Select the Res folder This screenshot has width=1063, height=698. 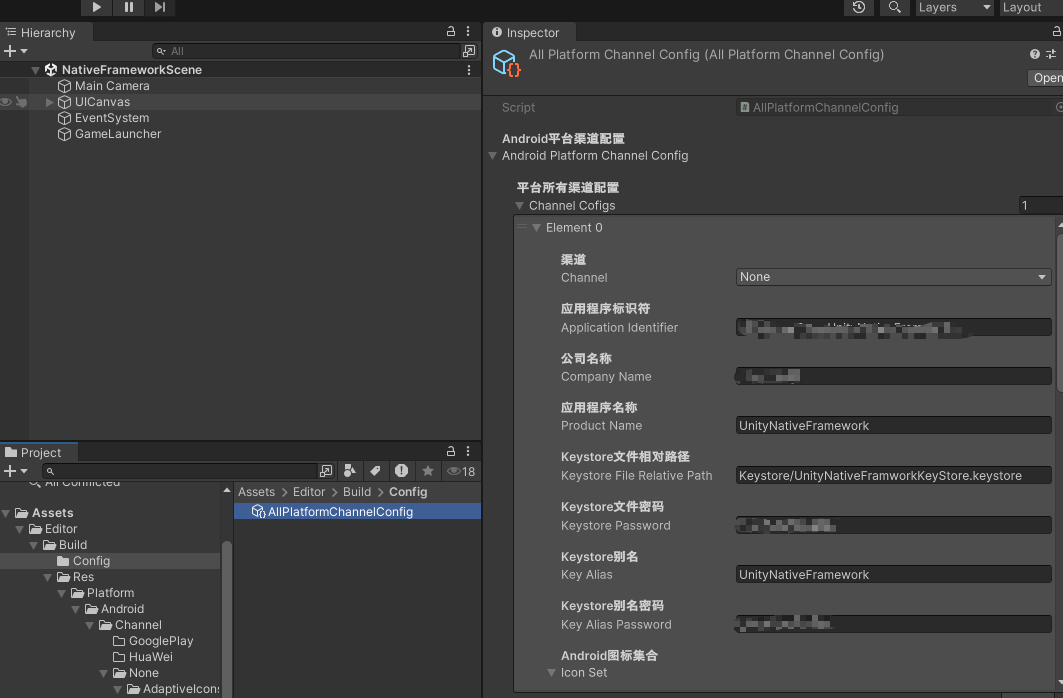point(83,577)
